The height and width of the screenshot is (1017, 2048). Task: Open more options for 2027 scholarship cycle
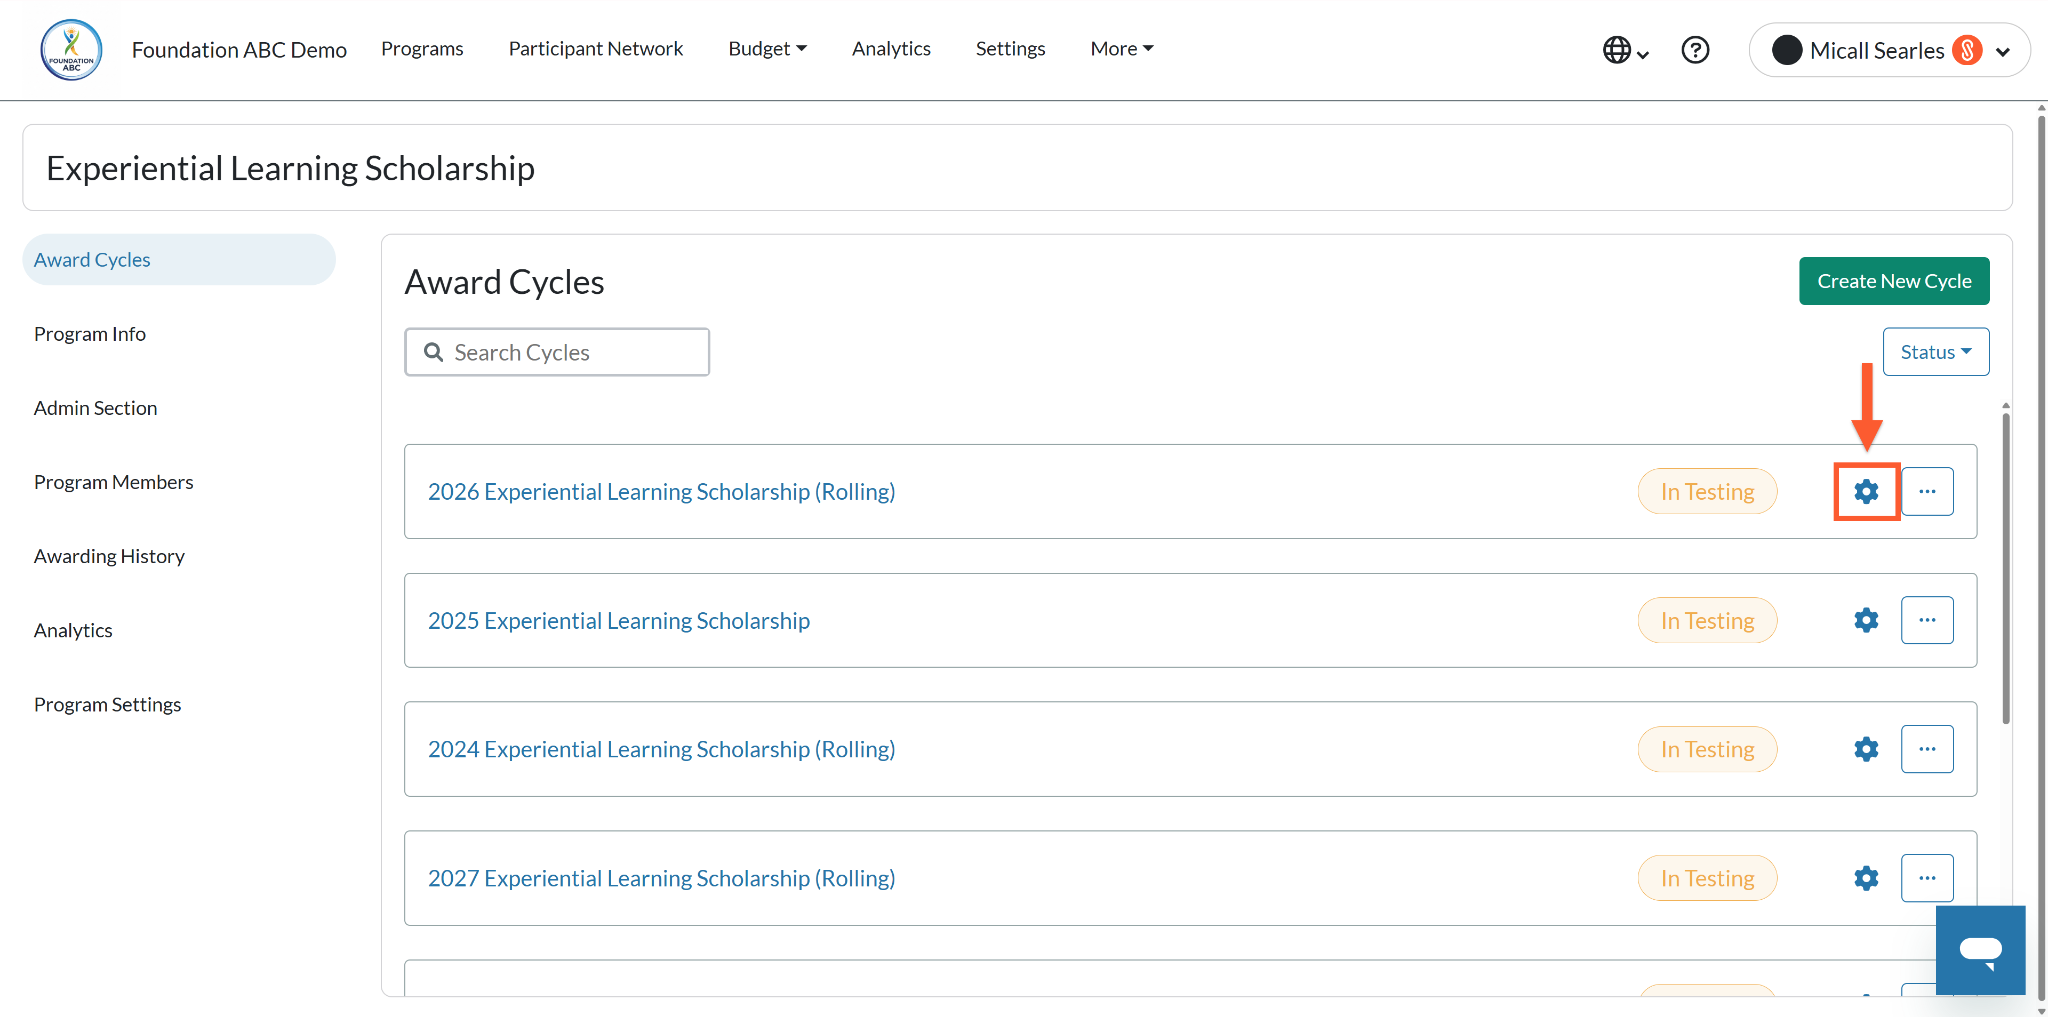1927,878
